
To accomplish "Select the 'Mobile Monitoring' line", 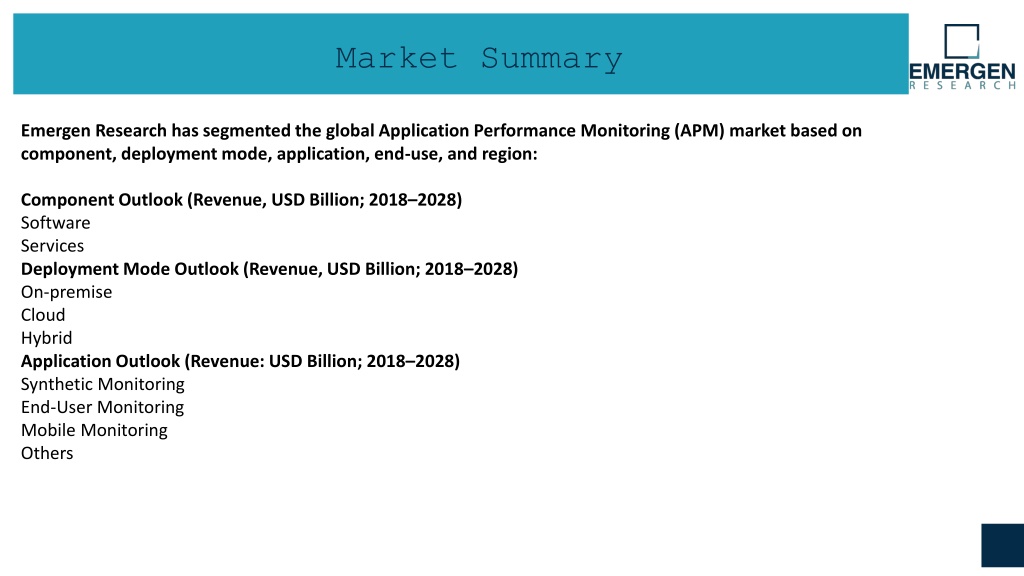I will point(94,430).
